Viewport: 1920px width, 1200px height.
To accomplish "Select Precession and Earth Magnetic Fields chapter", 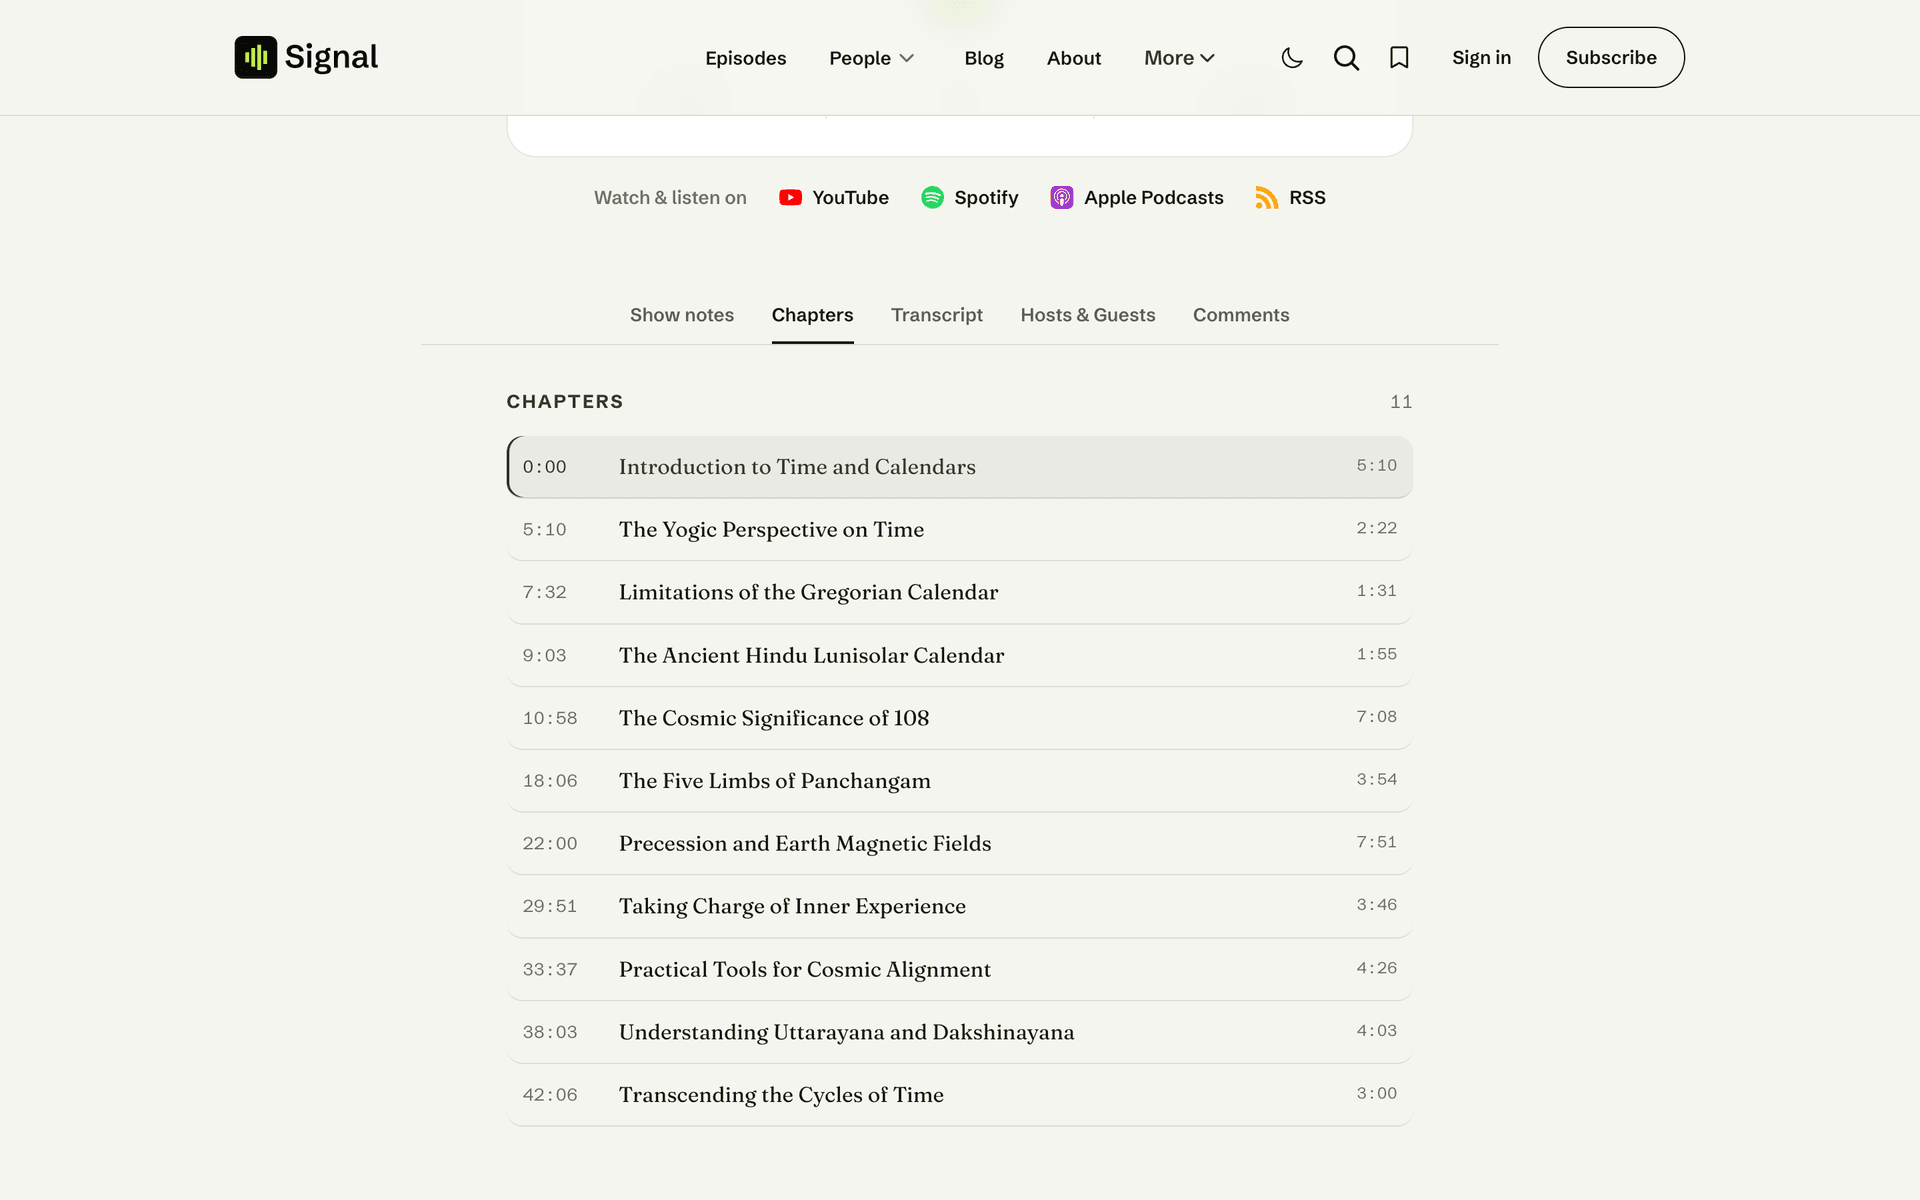I will click(x=960, y=844).
